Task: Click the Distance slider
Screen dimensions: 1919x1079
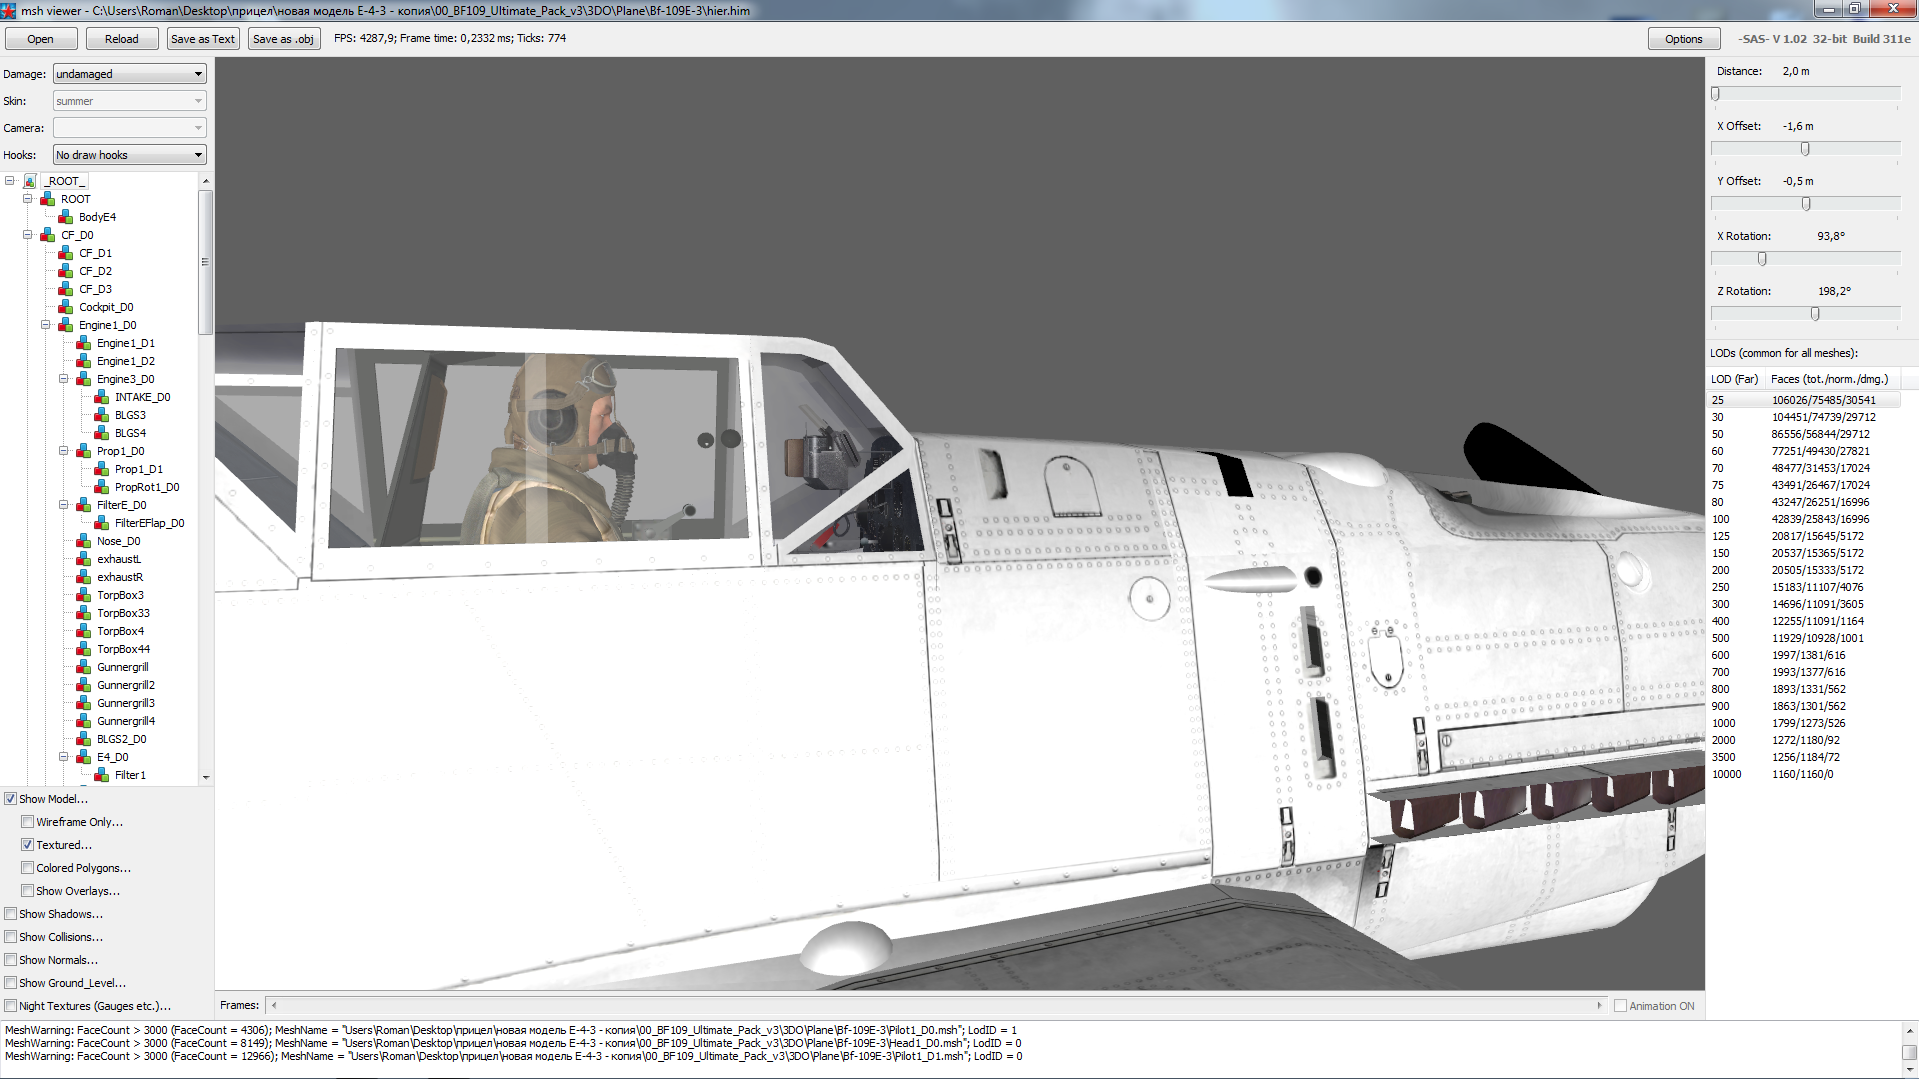Action: [x=1805, y=94]
